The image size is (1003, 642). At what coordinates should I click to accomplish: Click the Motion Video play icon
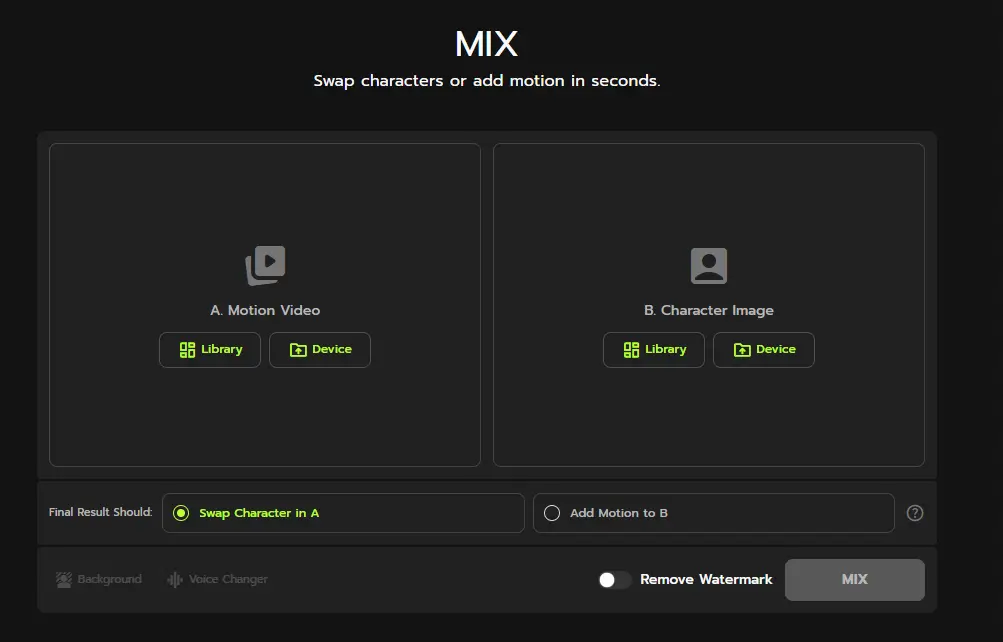[265, 265]
